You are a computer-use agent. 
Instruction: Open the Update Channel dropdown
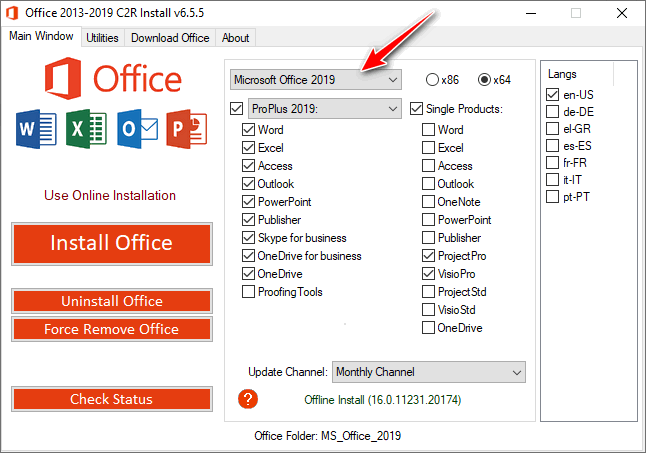[428, 372]
